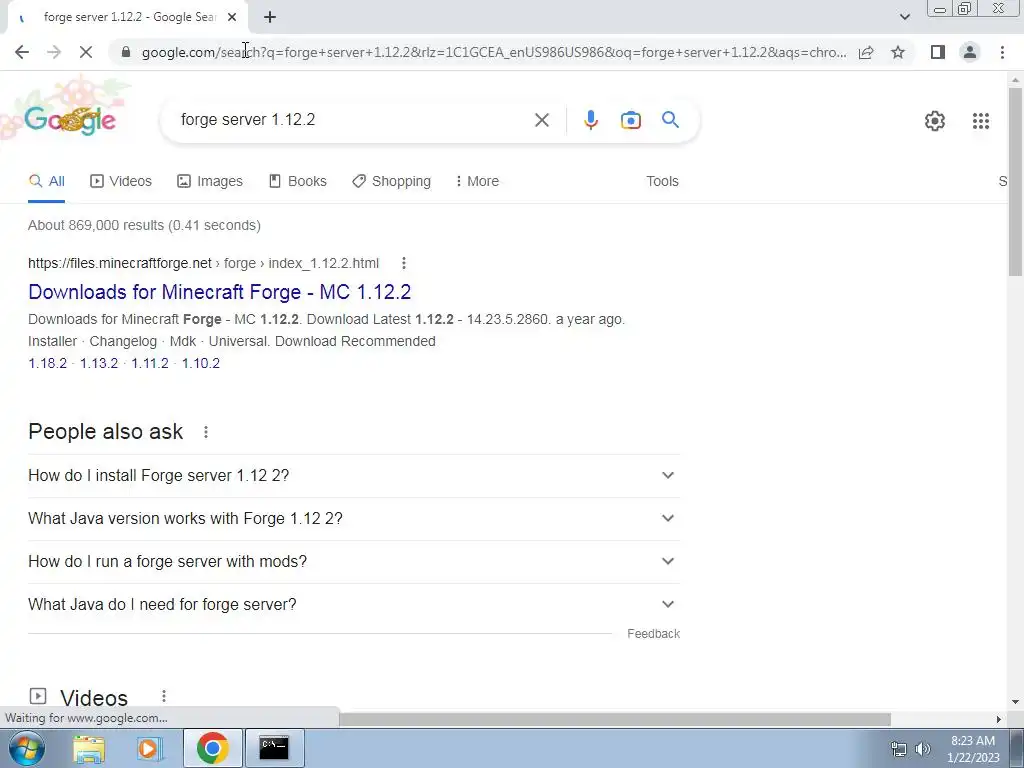1024x768 pixels.
Task: Click the address bar URL
Action: coord(494,52)
